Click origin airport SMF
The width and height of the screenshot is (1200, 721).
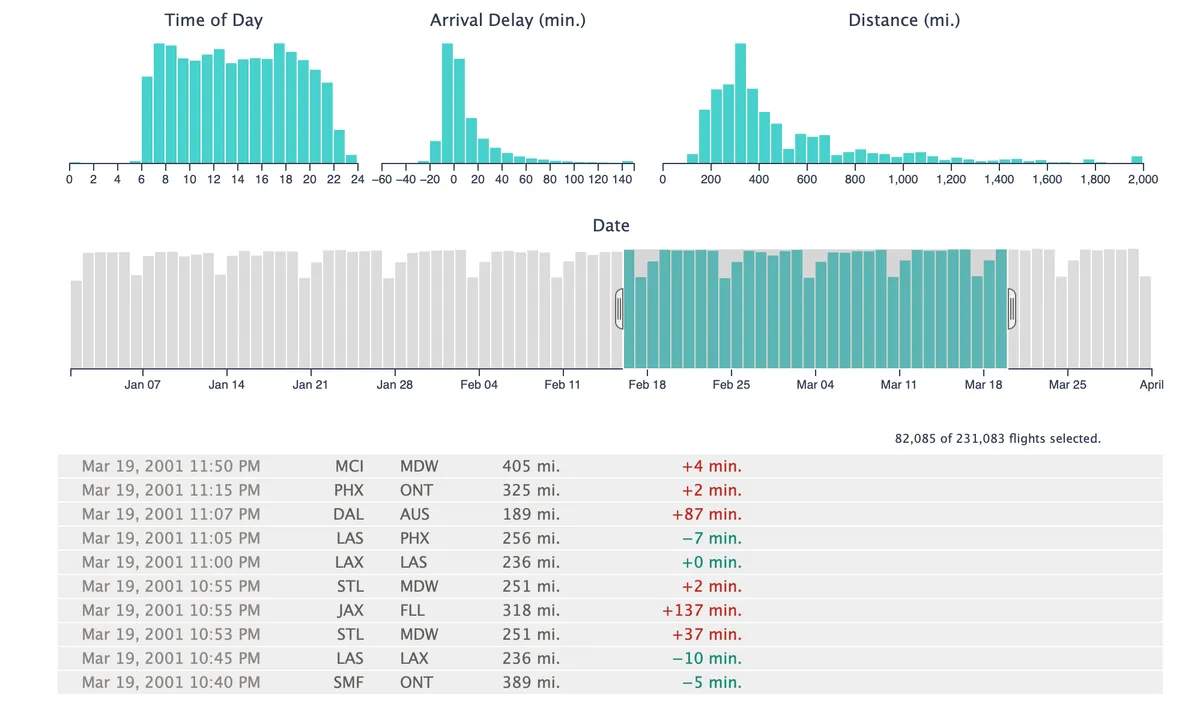[x=349, y=682]
